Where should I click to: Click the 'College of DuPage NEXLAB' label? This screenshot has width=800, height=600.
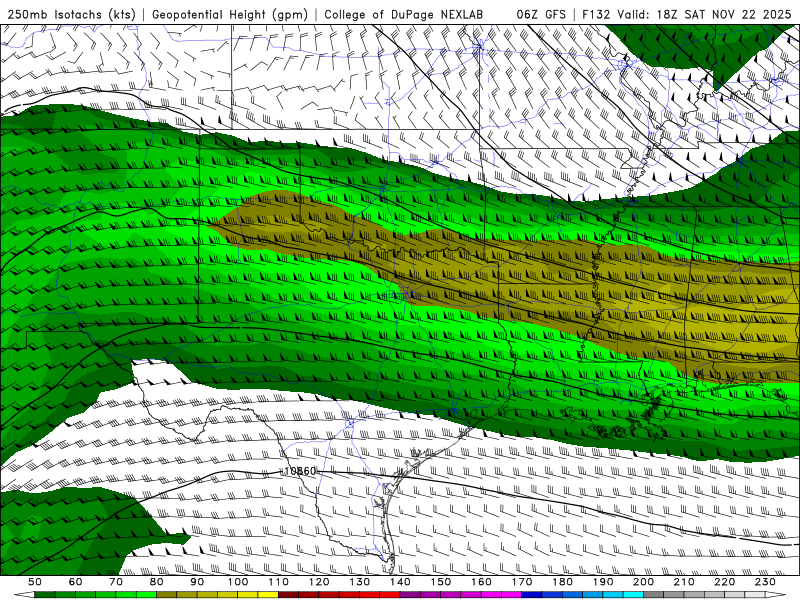403,14
